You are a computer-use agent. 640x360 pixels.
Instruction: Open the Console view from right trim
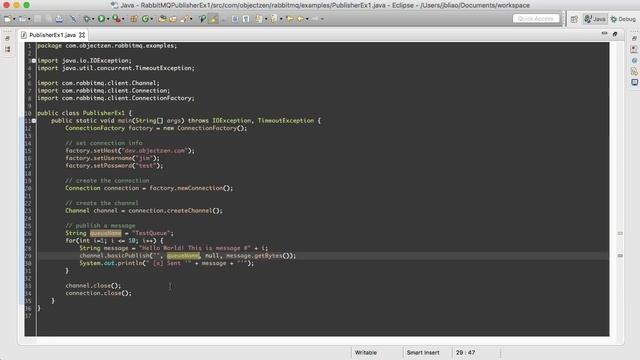(634, 82)
